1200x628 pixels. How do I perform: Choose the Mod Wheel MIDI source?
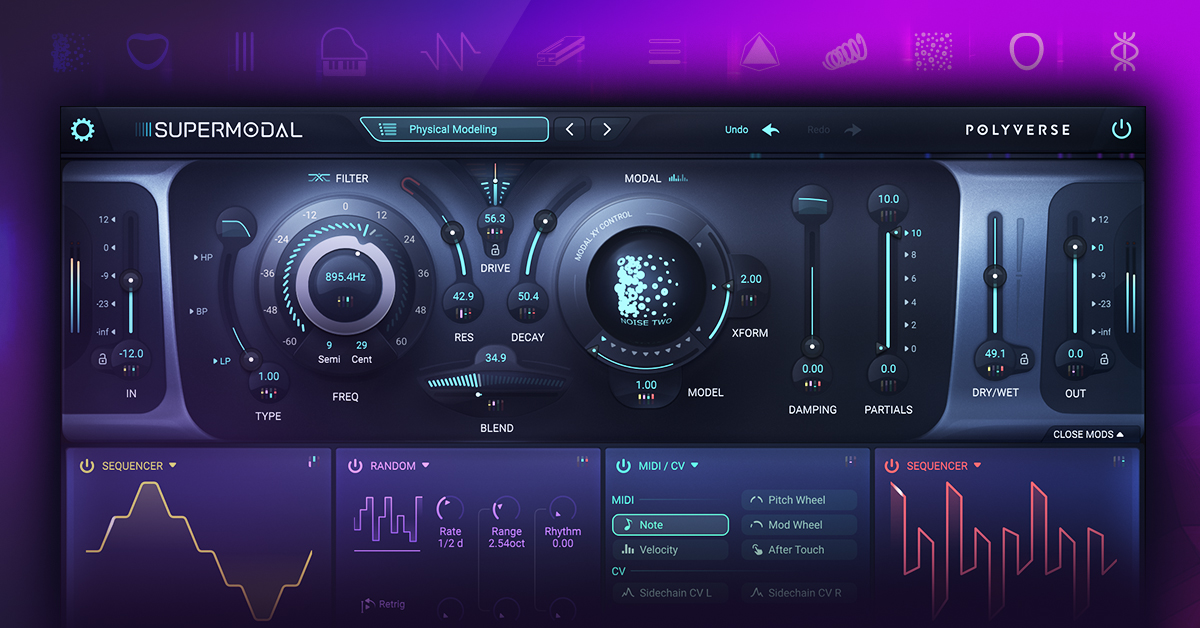point(800,525)
